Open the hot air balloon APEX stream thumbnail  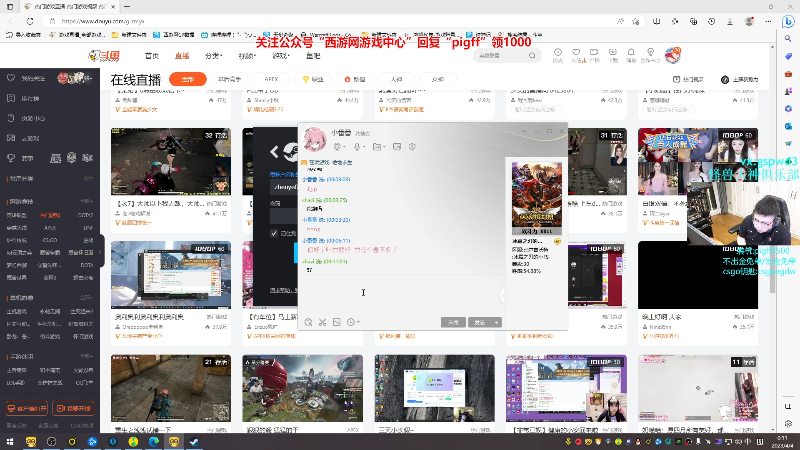[303, 388]
